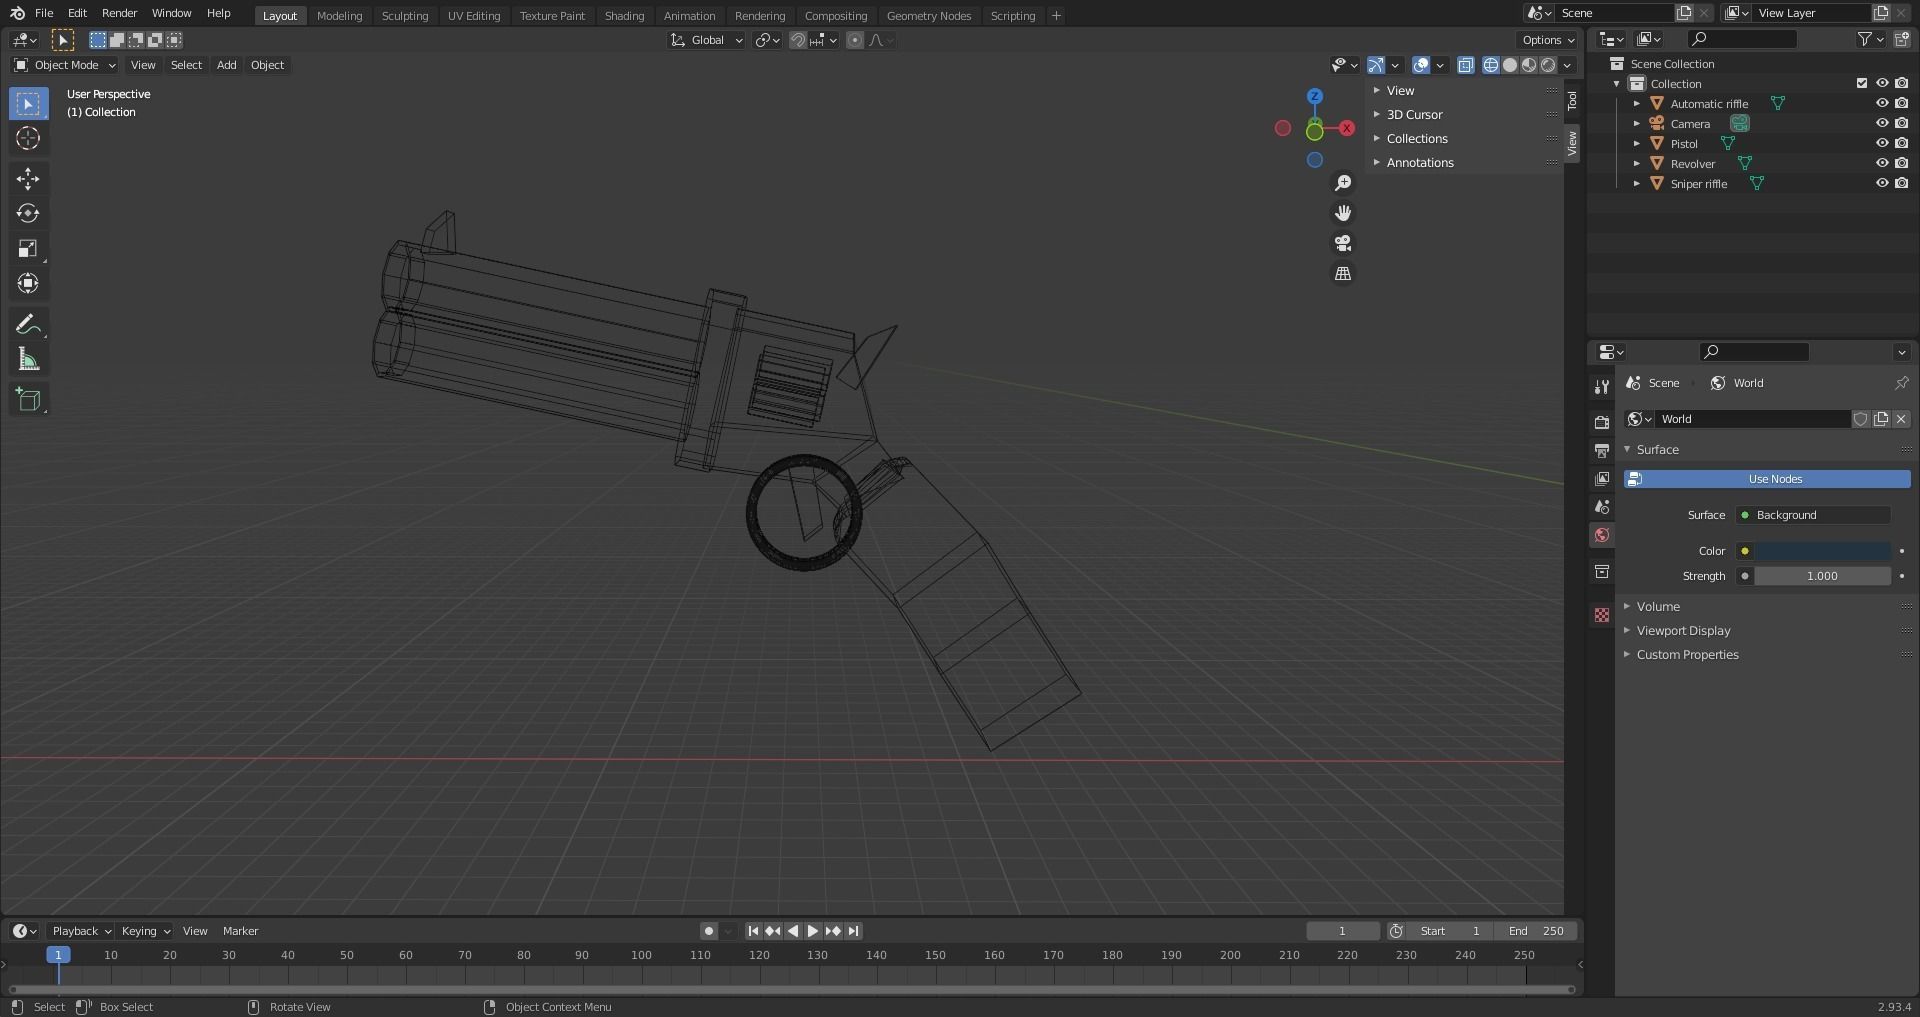Toggle snapping magnet in header
This screenshot has height=1017, width=1920.
798,40
